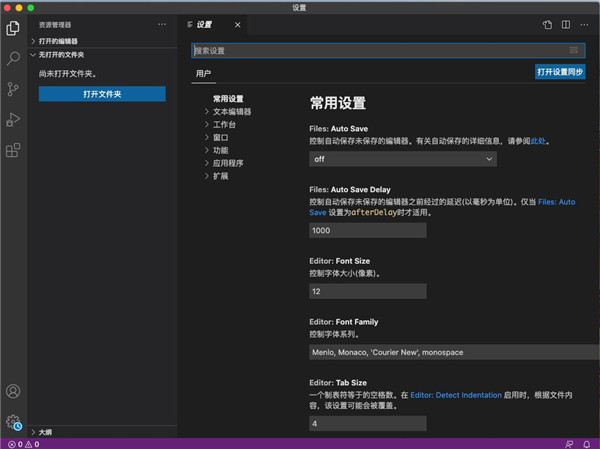Select 常用设置 in the settings tree
The width and height of the screenshot is (600, 449).
[228, 99]
